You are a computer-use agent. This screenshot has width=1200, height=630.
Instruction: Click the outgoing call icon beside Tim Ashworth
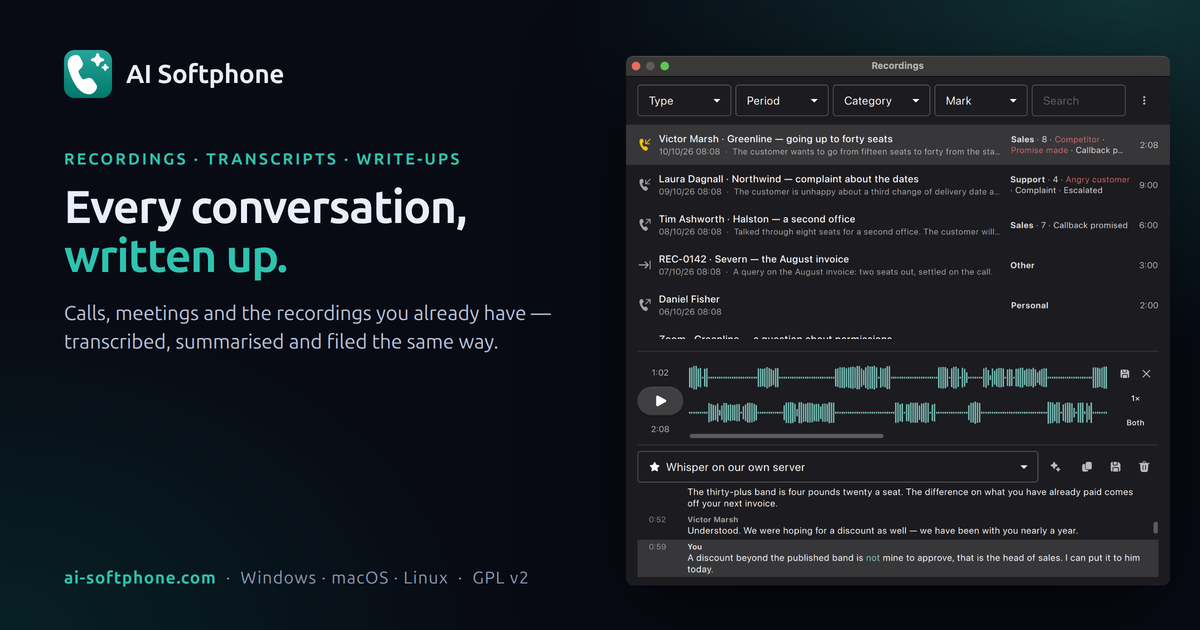(645, 225)
